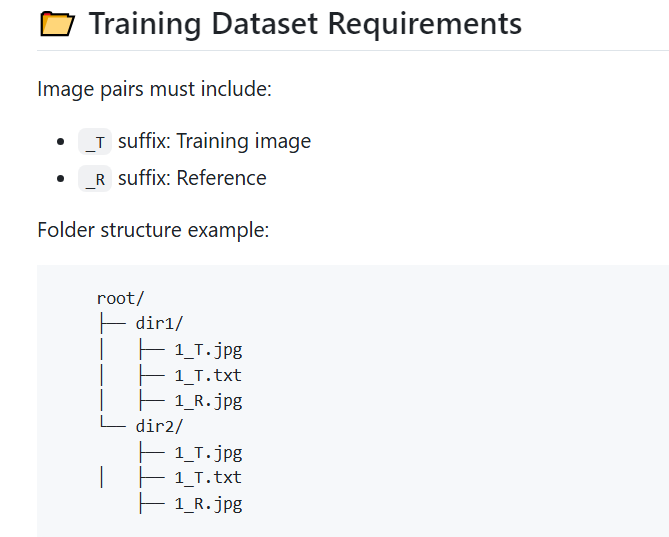Click 1_R.jpg under dir1

point(208,401)
